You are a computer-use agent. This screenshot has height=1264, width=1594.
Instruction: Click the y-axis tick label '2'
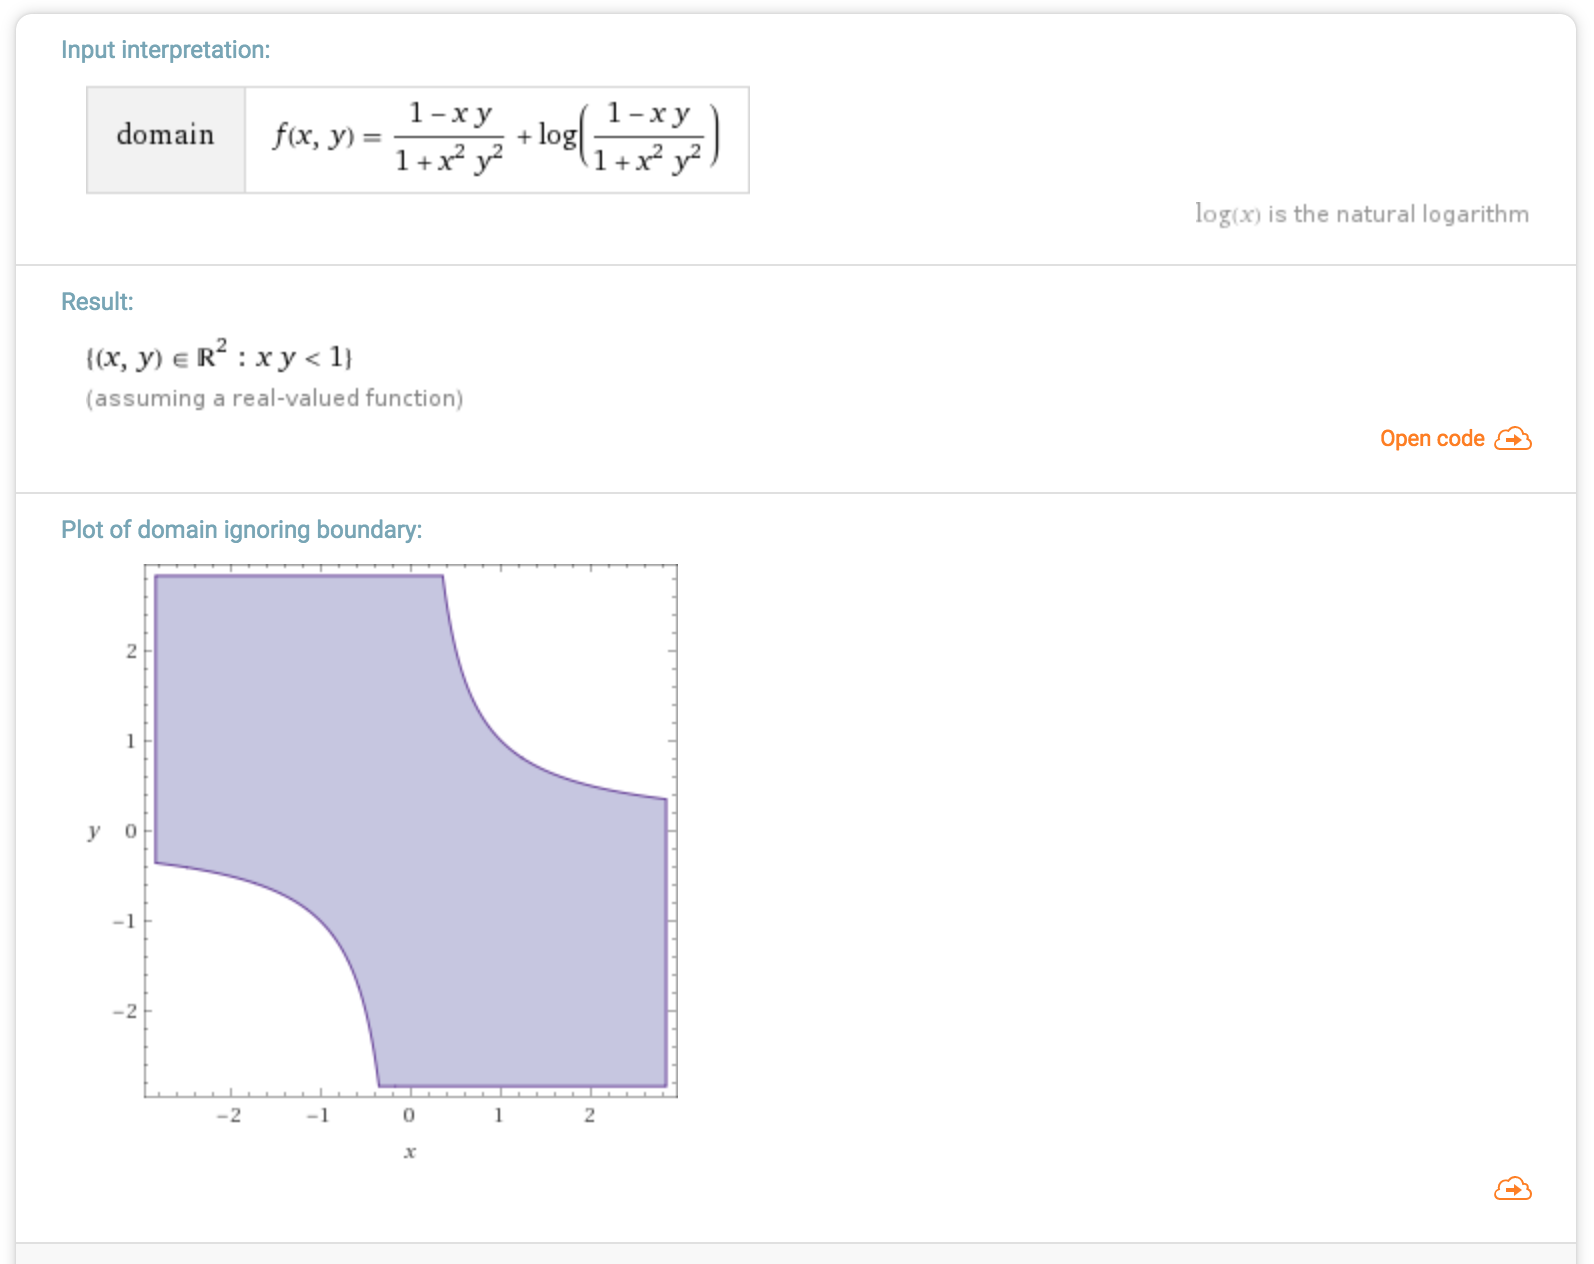click(x=131, y=651)
